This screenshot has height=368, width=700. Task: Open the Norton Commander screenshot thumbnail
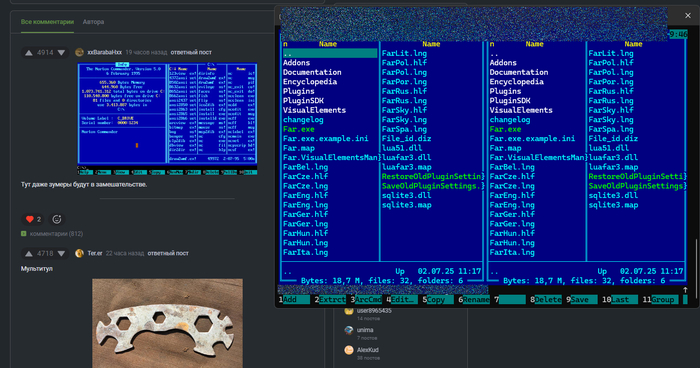tap(167, 118)
